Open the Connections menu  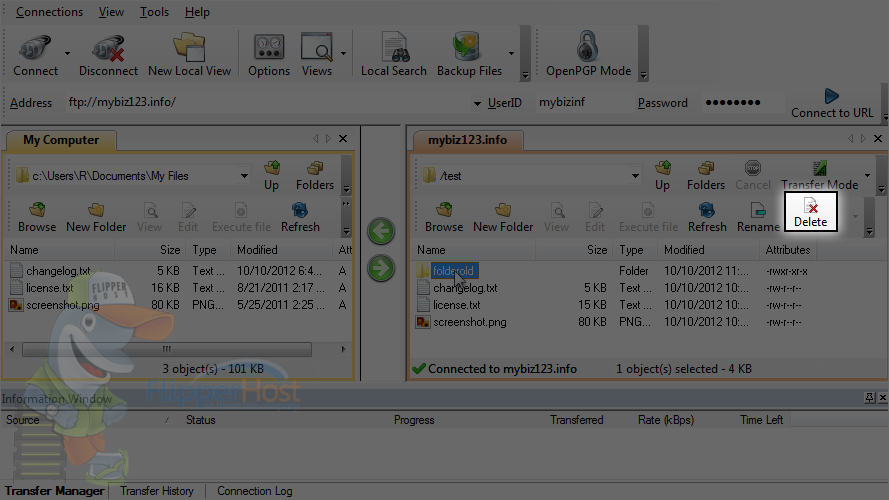click(x=49, y=12)
